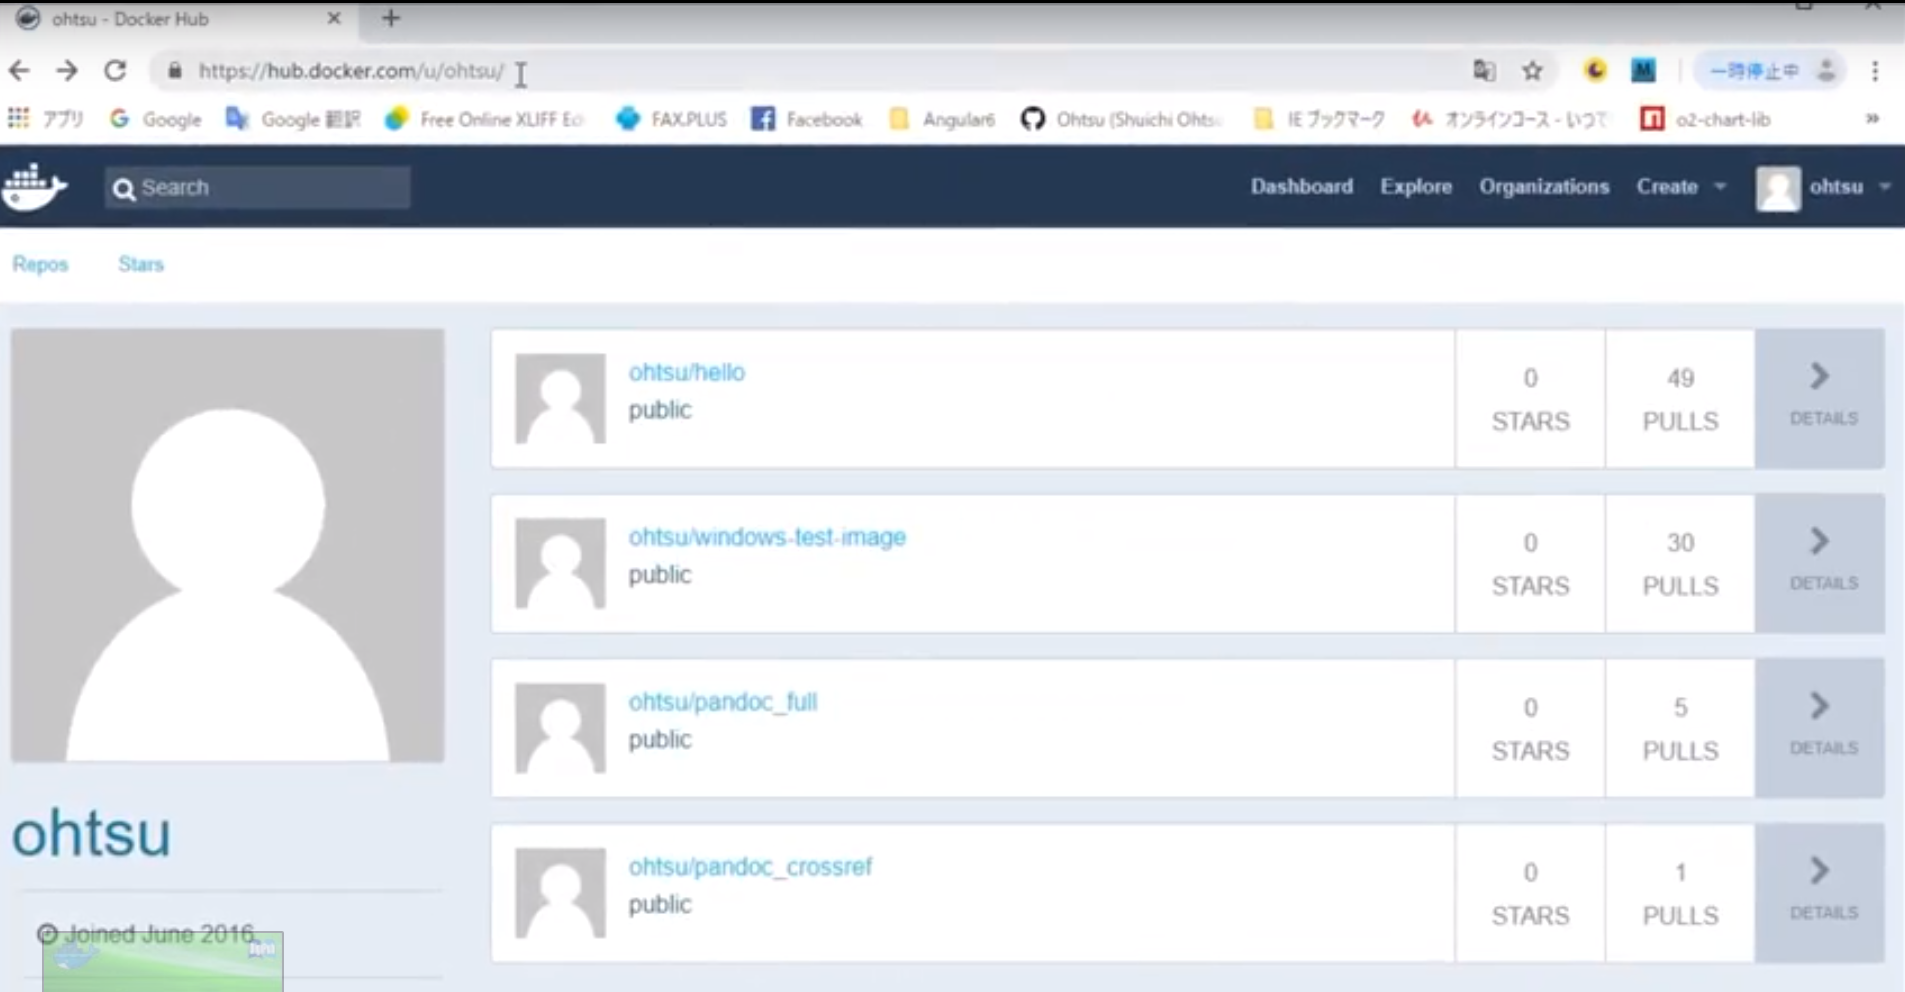1905x992 pixels.
Task: Click the Docker whale logo
Action: point(34,187)
